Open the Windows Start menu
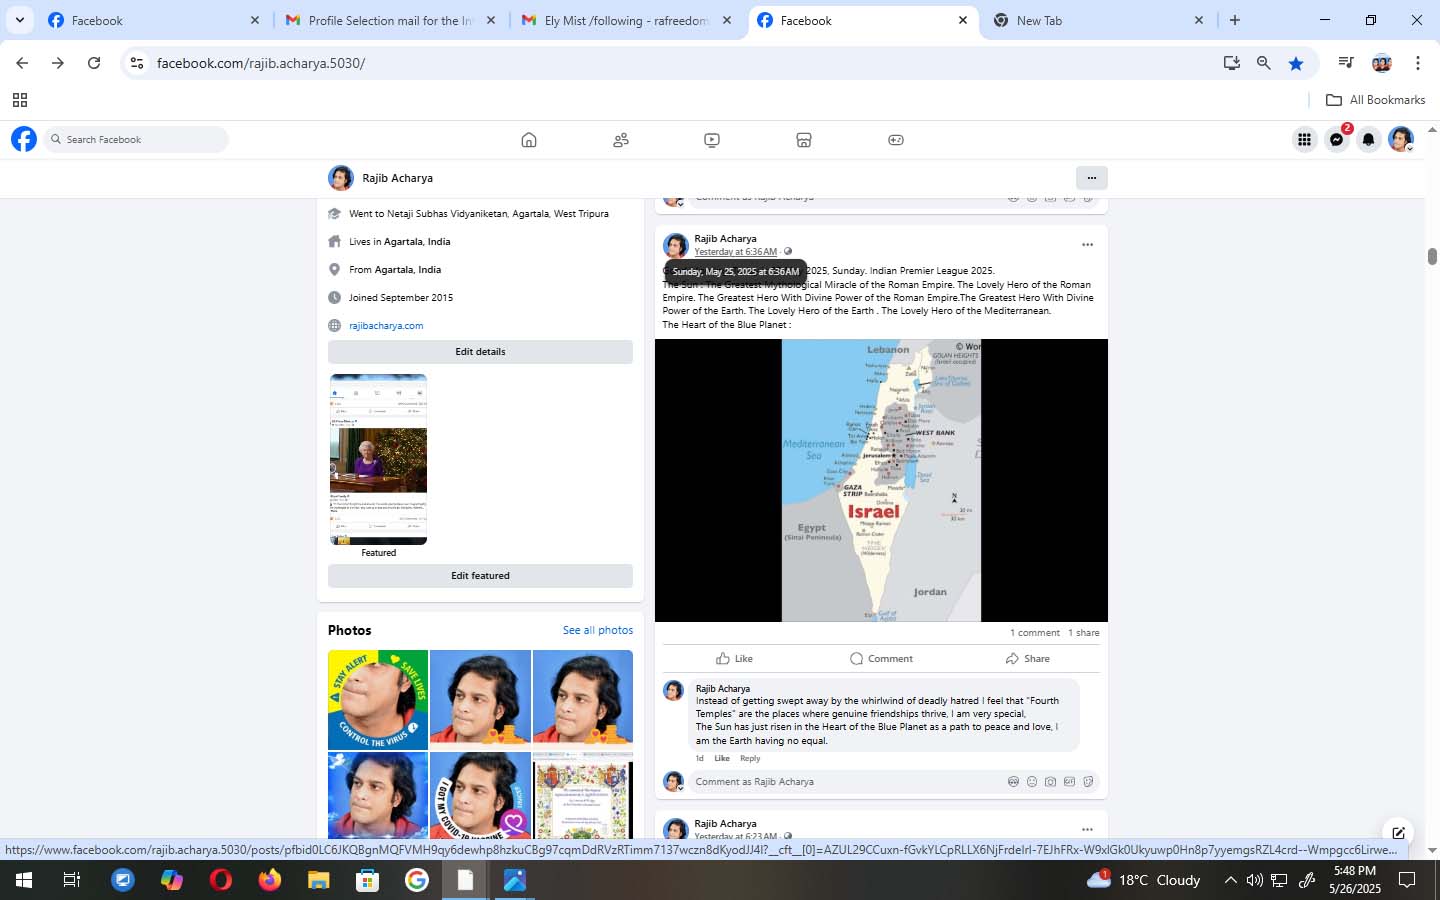Viewport: 1440px width, 900px height. click(24, 880)
